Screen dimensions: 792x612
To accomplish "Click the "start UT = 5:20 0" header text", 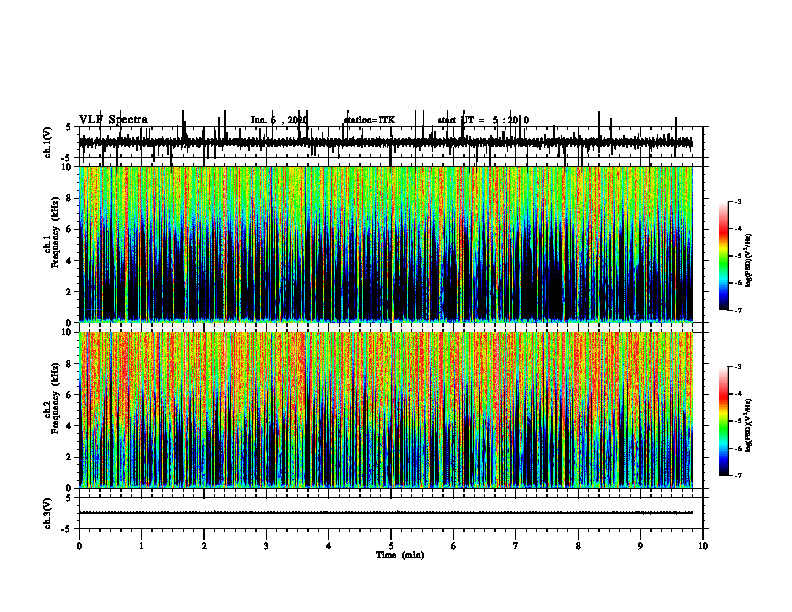I will (x=483, y=120).
